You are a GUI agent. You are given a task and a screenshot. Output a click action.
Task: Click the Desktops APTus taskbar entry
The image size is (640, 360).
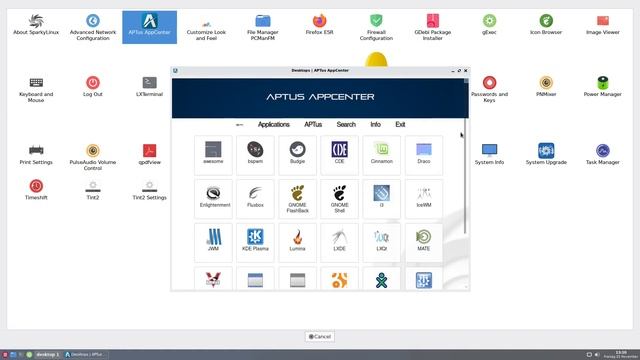(x=86, y=355)
